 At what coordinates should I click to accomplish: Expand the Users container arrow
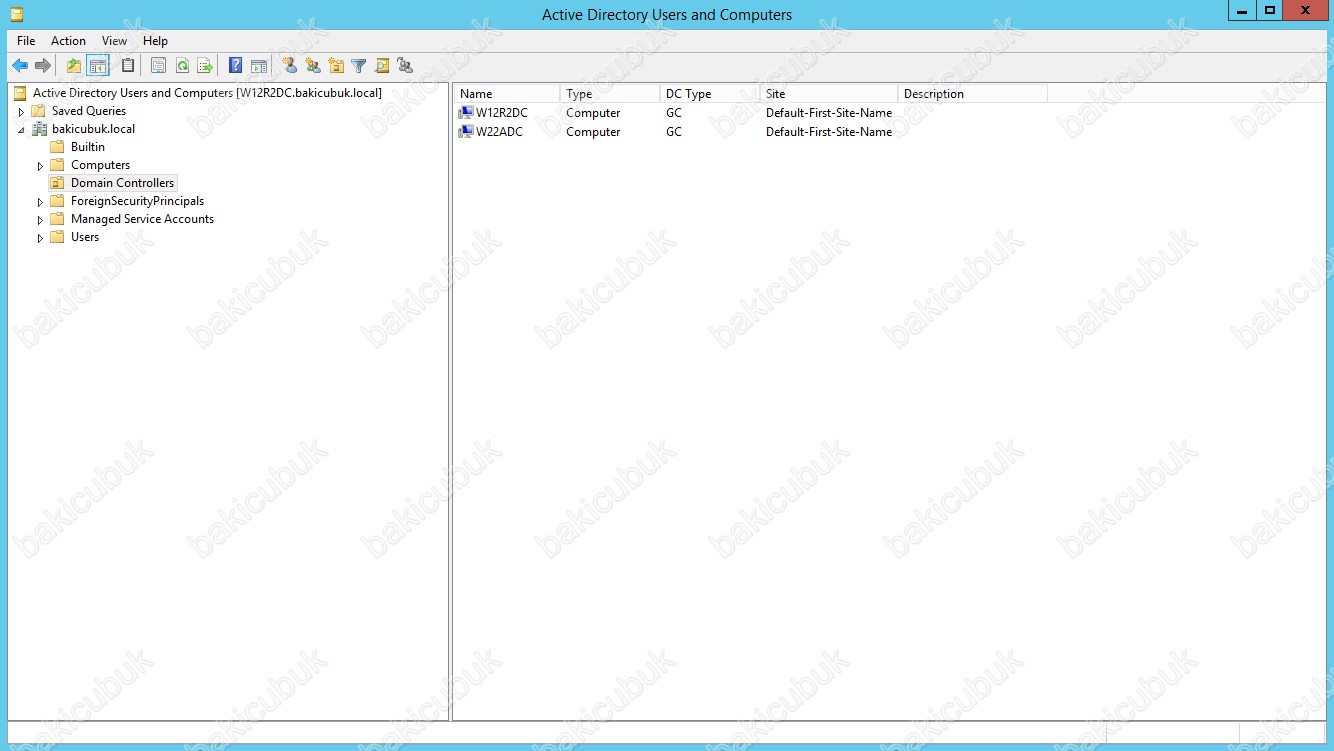click(40, 237)
